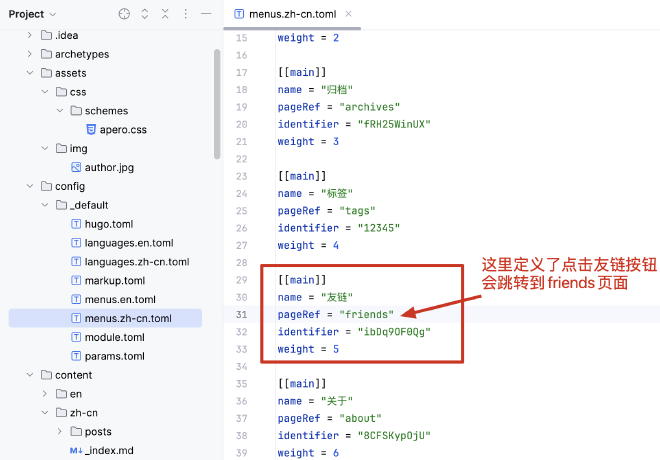Viewport: 660px width, 460px height.
Task: Hide the Project tool window
Action: point(206,14)
